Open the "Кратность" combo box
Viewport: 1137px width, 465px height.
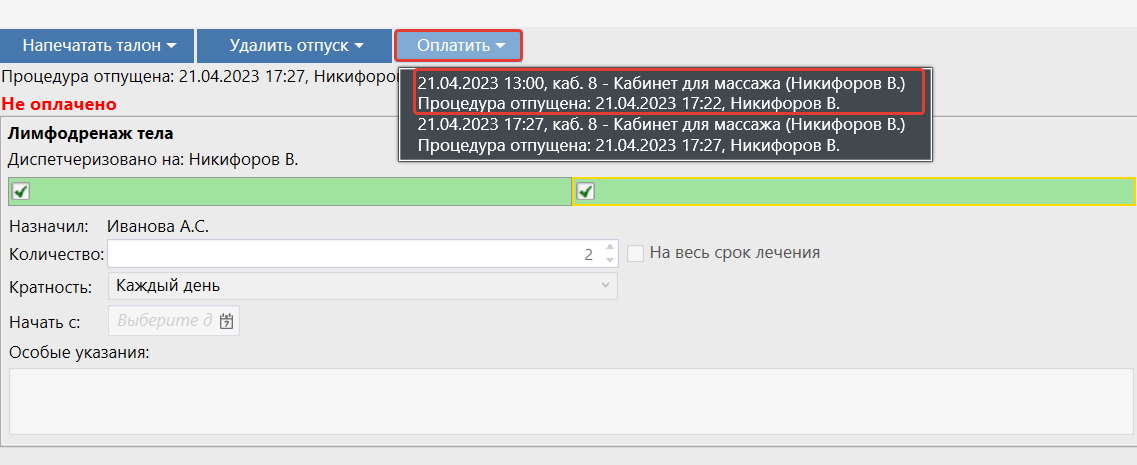click(x=361, y=286)
